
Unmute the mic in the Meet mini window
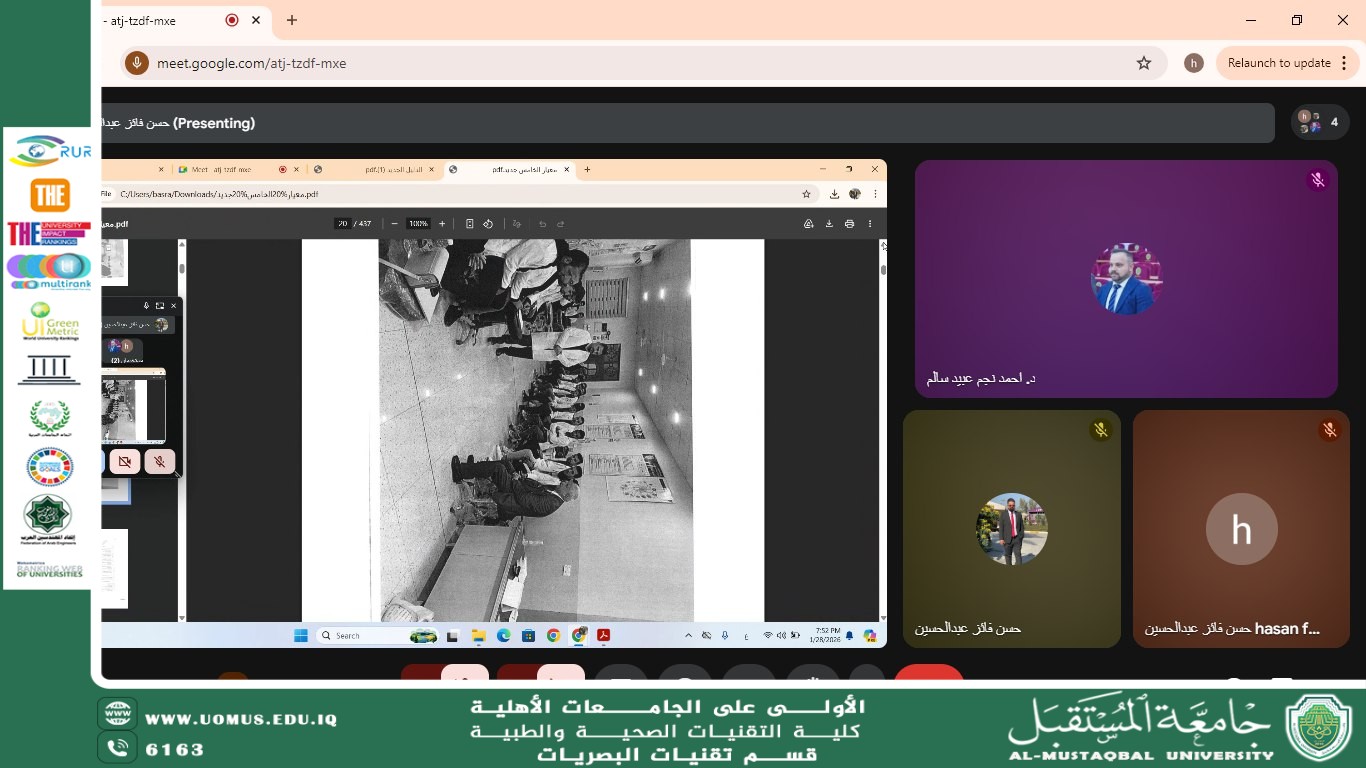[x=159, y=461]
